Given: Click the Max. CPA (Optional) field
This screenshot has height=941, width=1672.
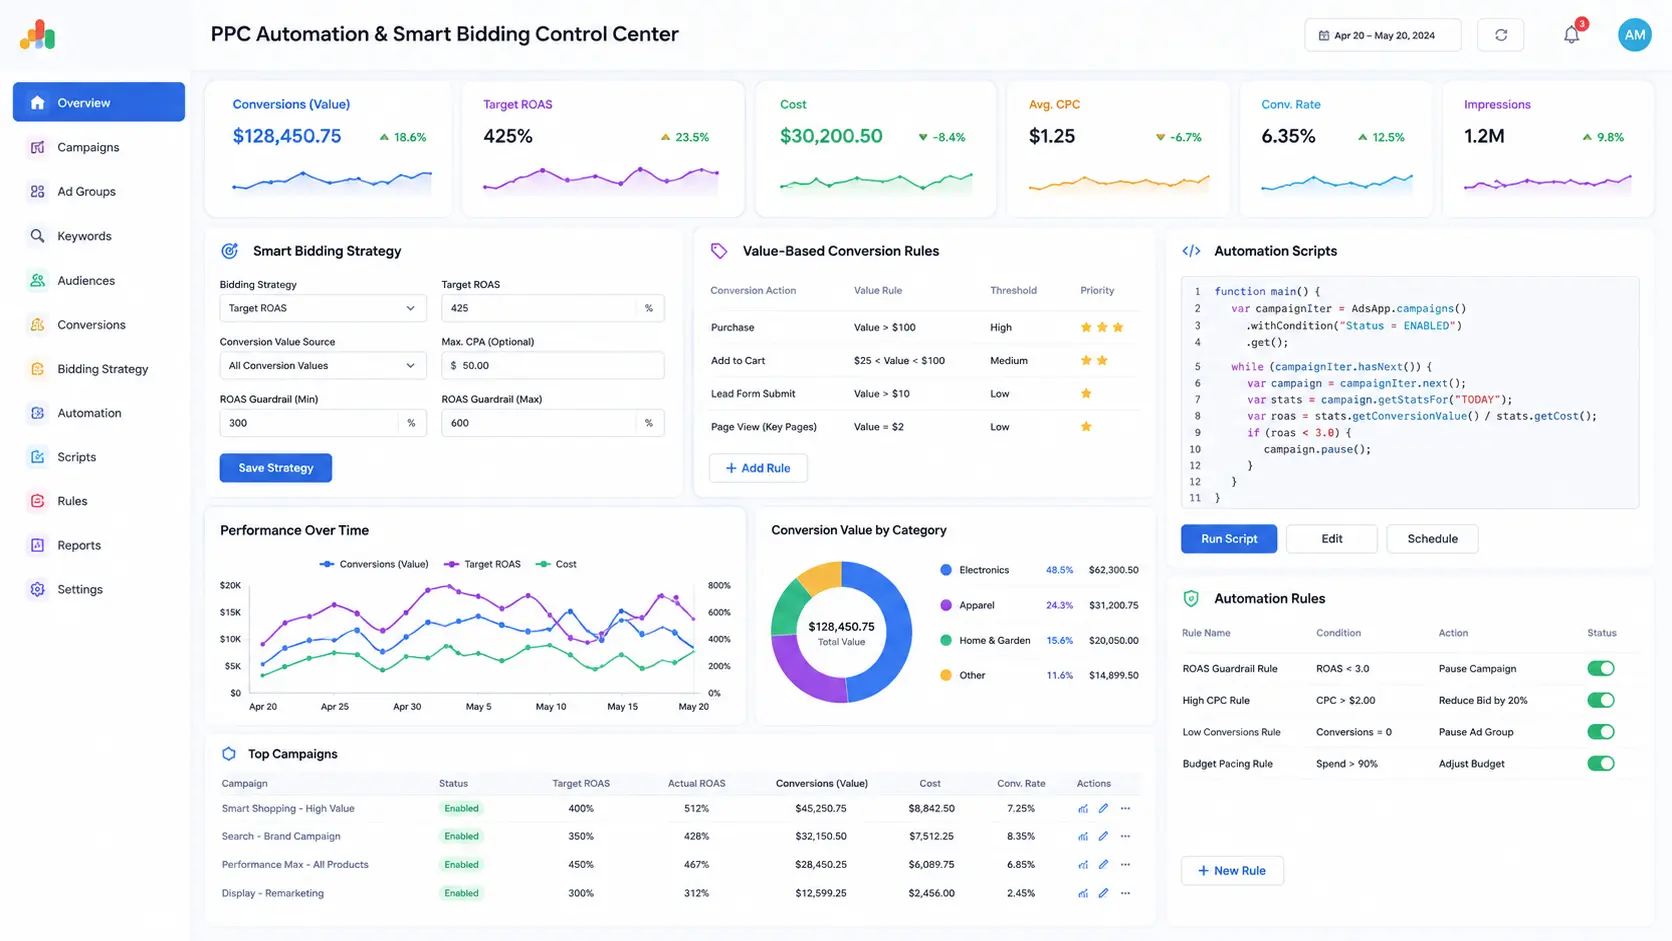Looking at the screenshot, I should point(552,365).
